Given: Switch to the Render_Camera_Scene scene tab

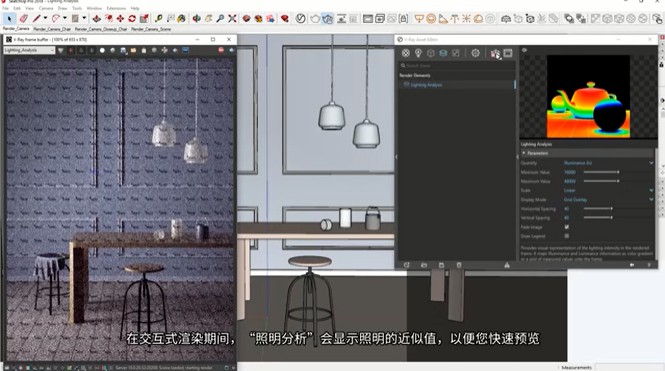Looking at the screenshot, I should (151, 29).
